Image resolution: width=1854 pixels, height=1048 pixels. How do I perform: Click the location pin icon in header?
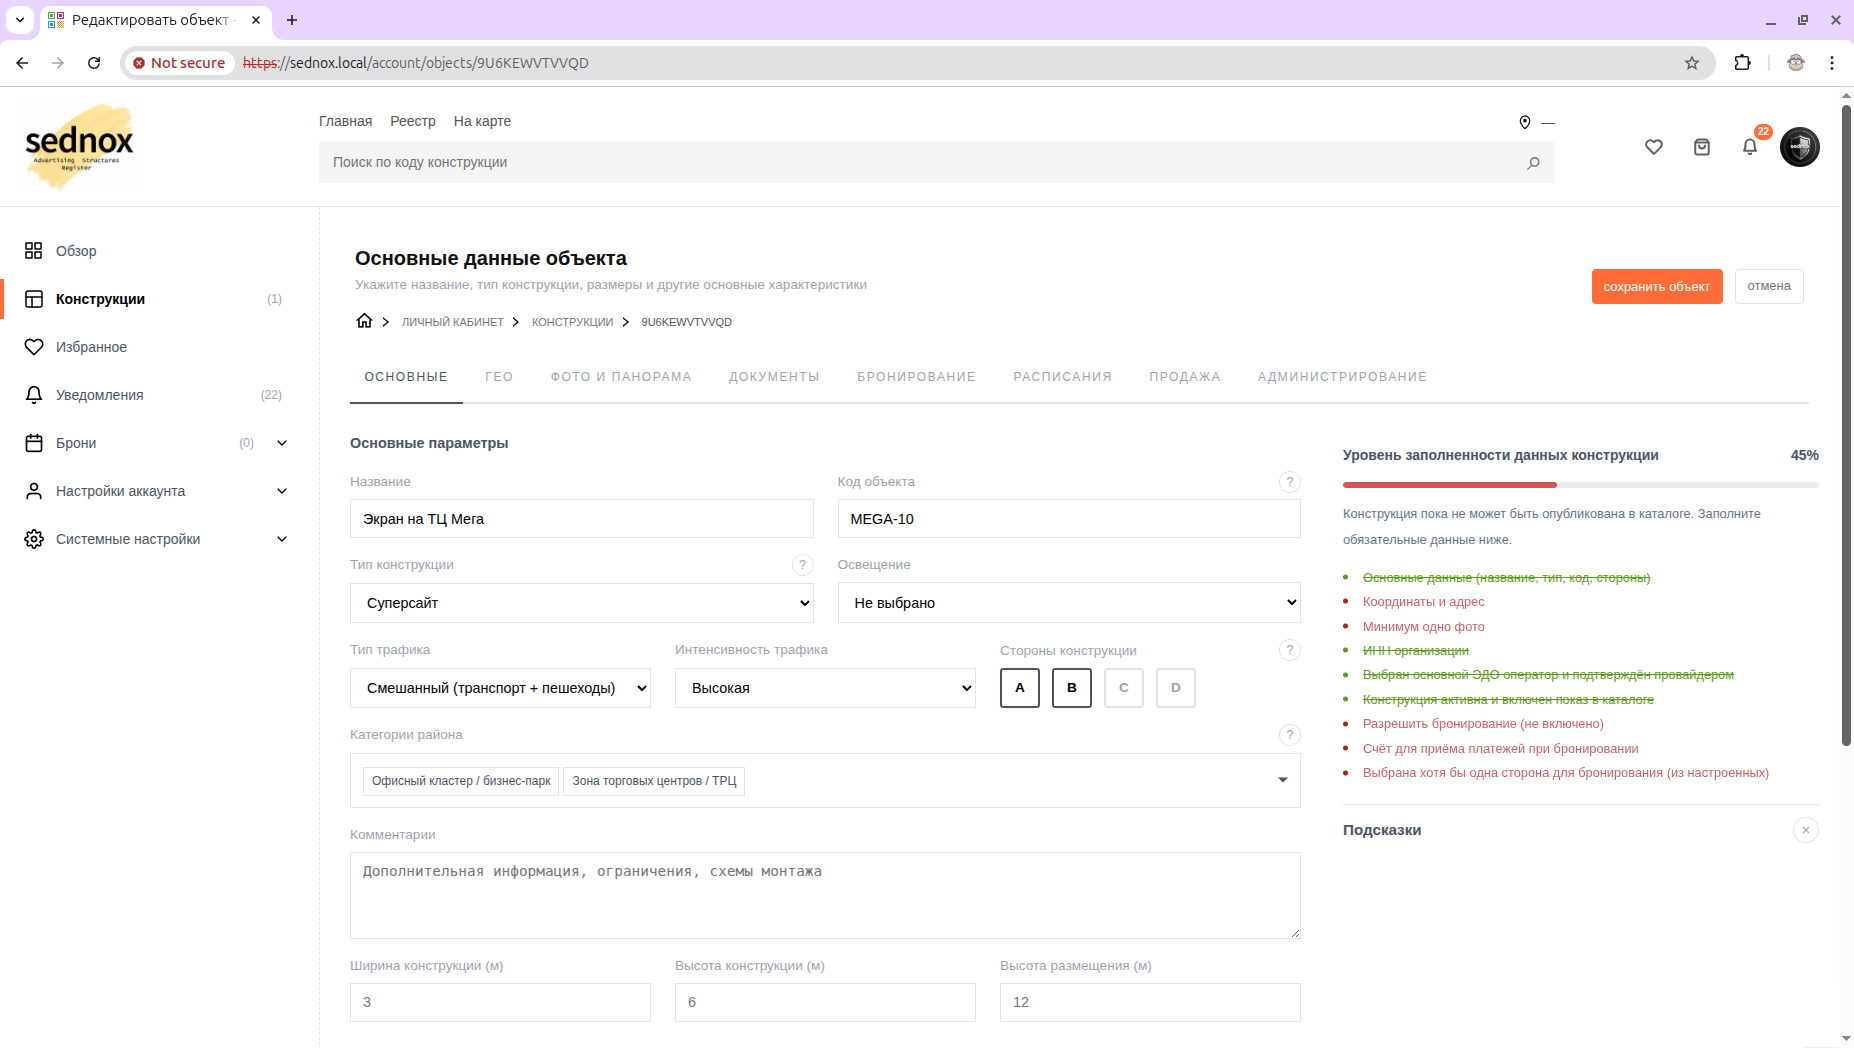point(1525,122)
